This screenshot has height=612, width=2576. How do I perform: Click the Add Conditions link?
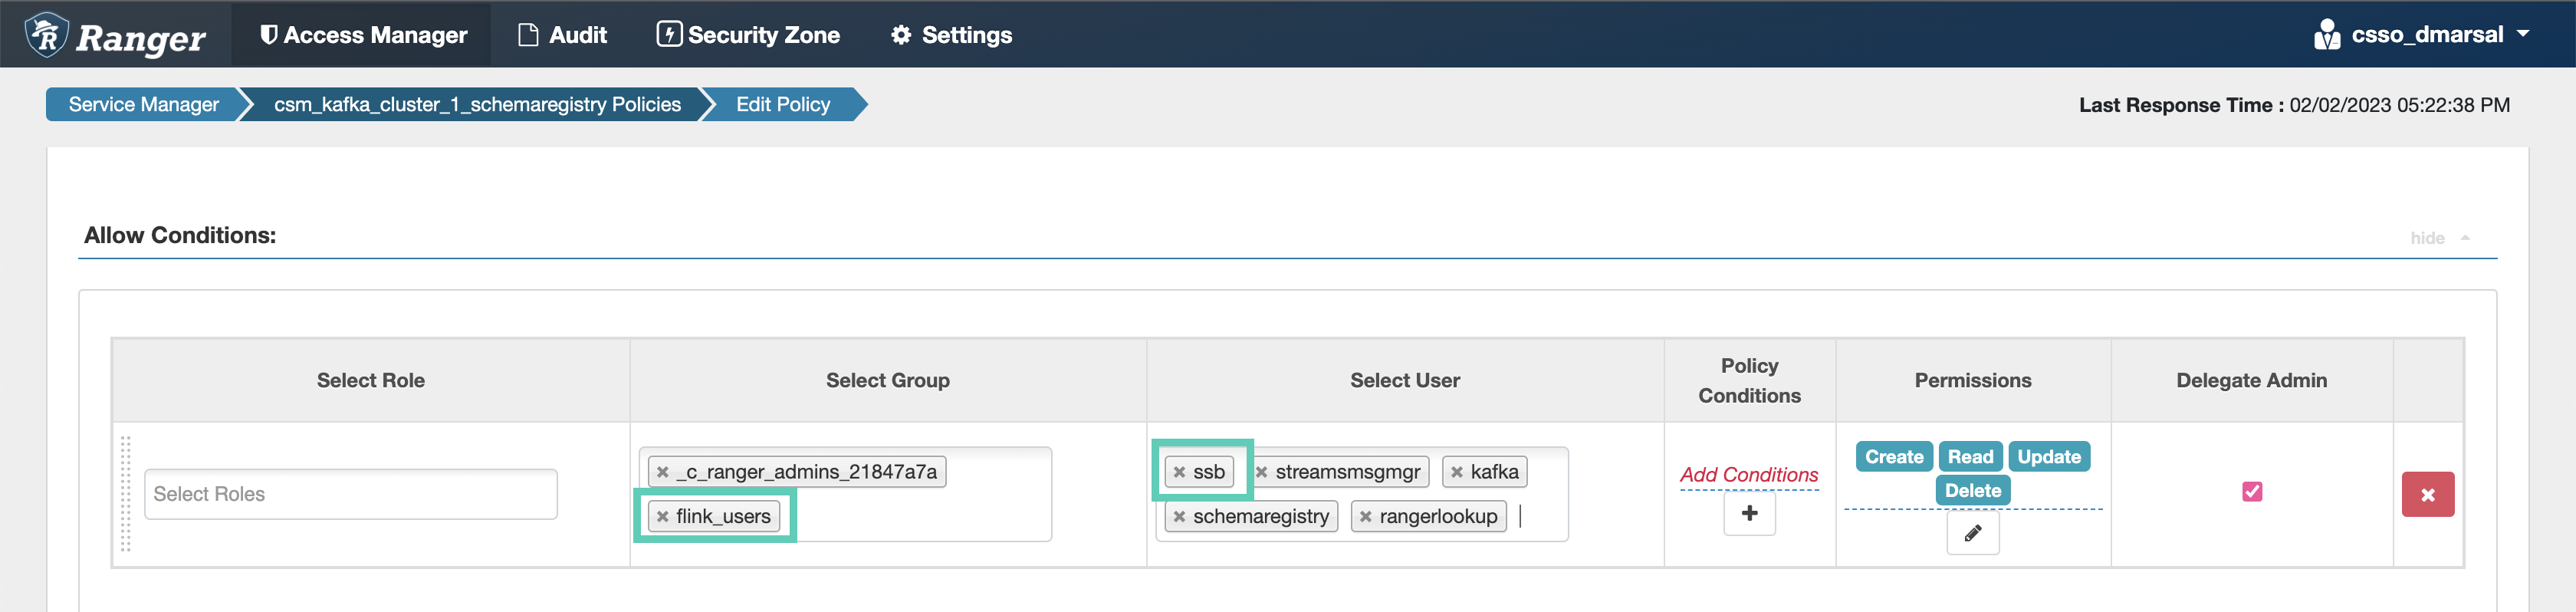click(1748, 475)
